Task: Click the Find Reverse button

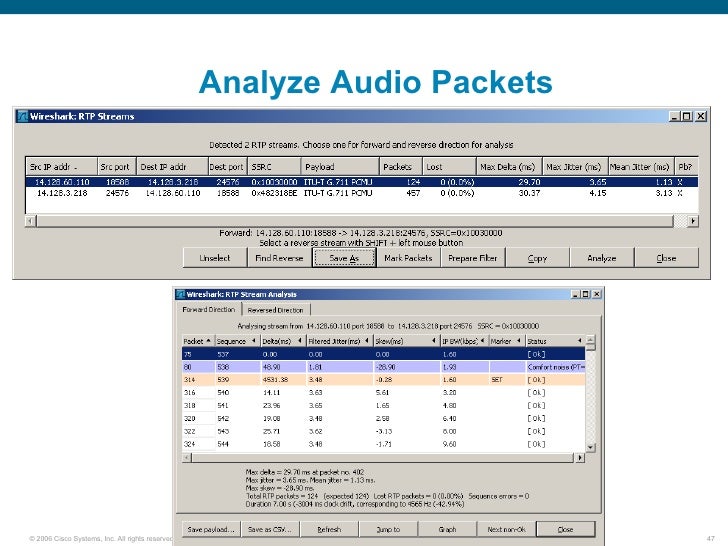Action: [x=279, y=258]
